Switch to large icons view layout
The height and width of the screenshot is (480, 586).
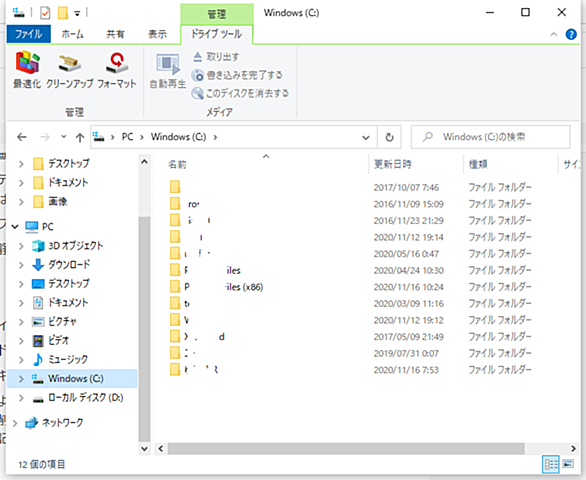click(x=568, y=464)
